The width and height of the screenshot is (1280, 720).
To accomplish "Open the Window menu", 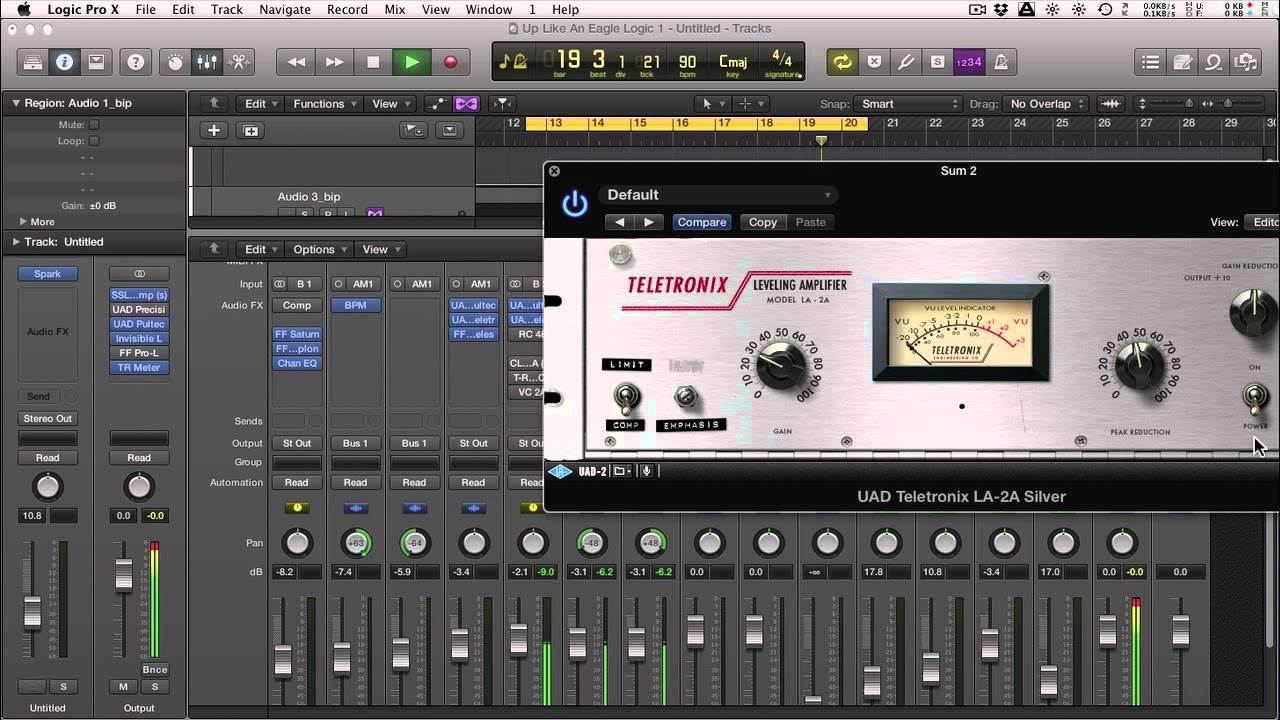I will tap(489, 9).
